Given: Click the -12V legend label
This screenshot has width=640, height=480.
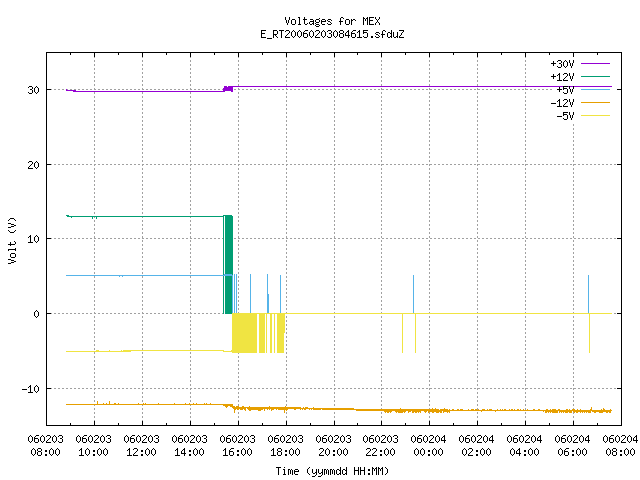Looking at the screenshot, I should (562, 103).
